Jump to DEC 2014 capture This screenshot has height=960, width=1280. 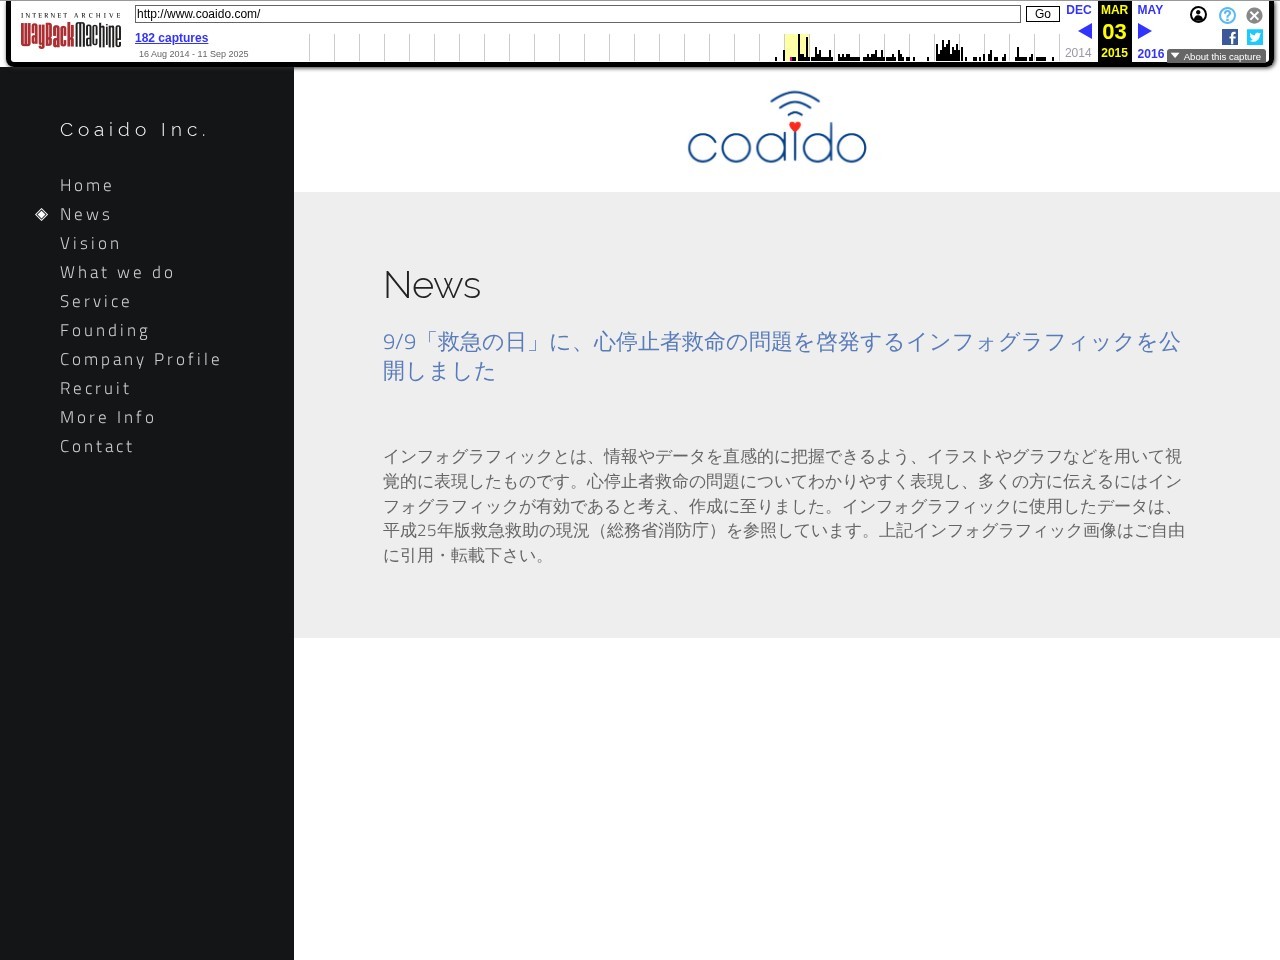coord(1078,10)
